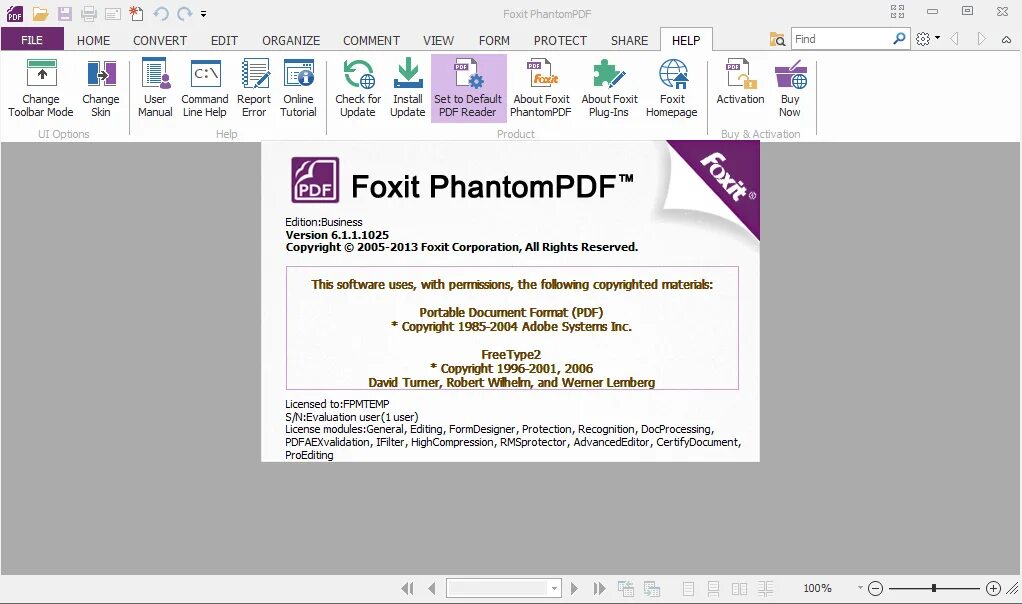
Task: Click the Foxit PDF app icon in title bar
Action: pyautogui.click(x=14, y=13)
